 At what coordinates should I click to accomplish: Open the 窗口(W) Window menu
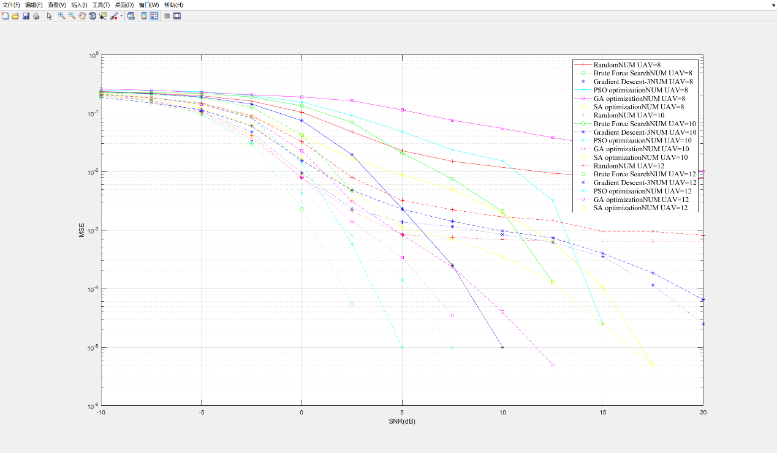[x=149, y=5]
